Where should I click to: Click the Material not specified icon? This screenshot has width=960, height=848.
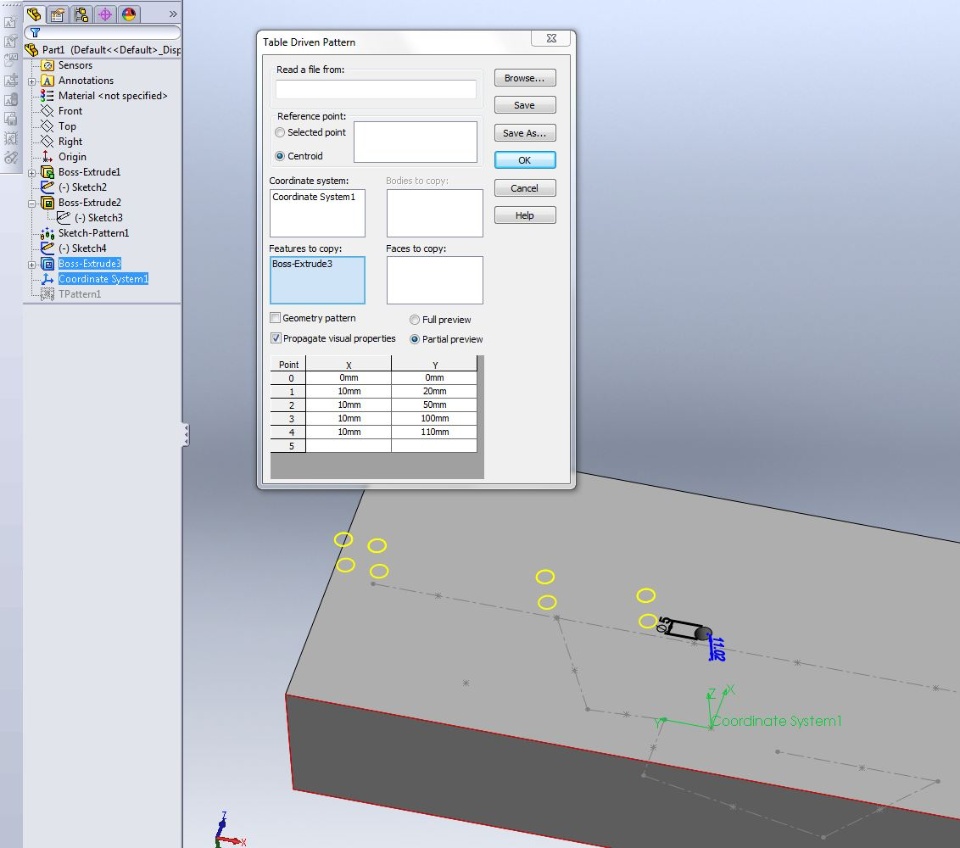click(47, 96)
